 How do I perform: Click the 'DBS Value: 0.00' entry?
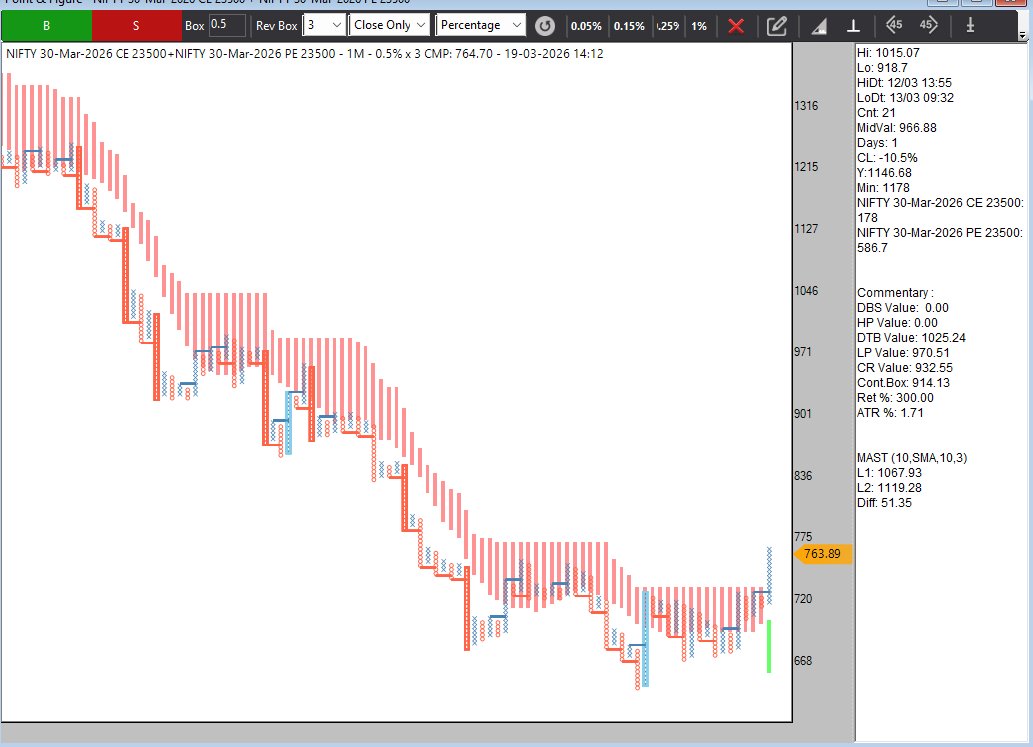[903, 308]
